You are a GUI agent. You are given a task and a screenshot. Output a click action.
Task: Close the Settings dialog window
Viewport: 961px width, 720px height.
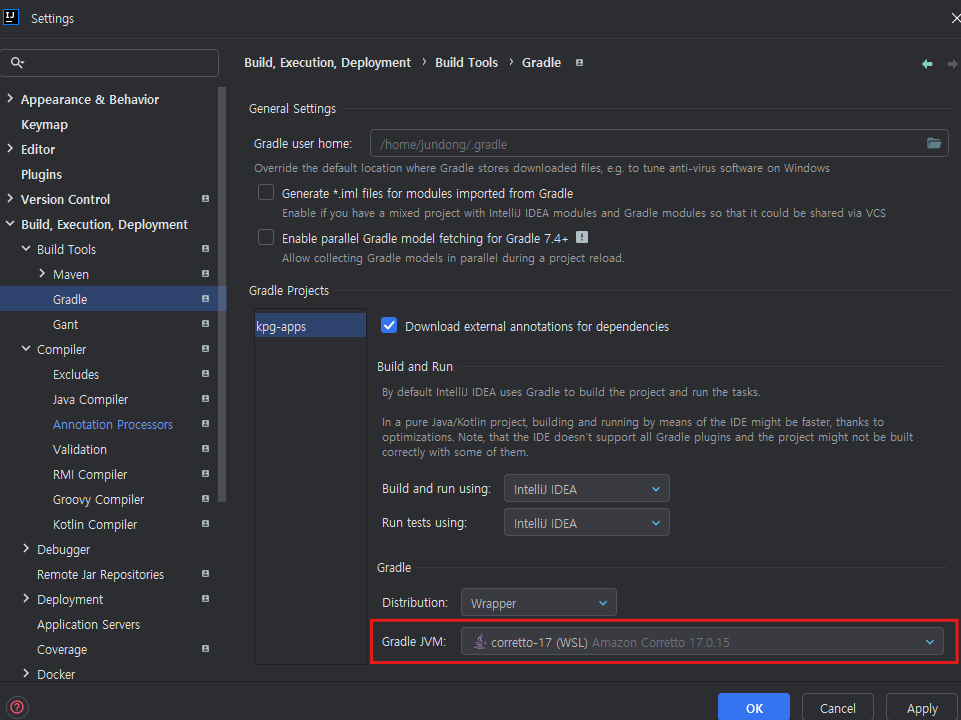pos(955,18)
